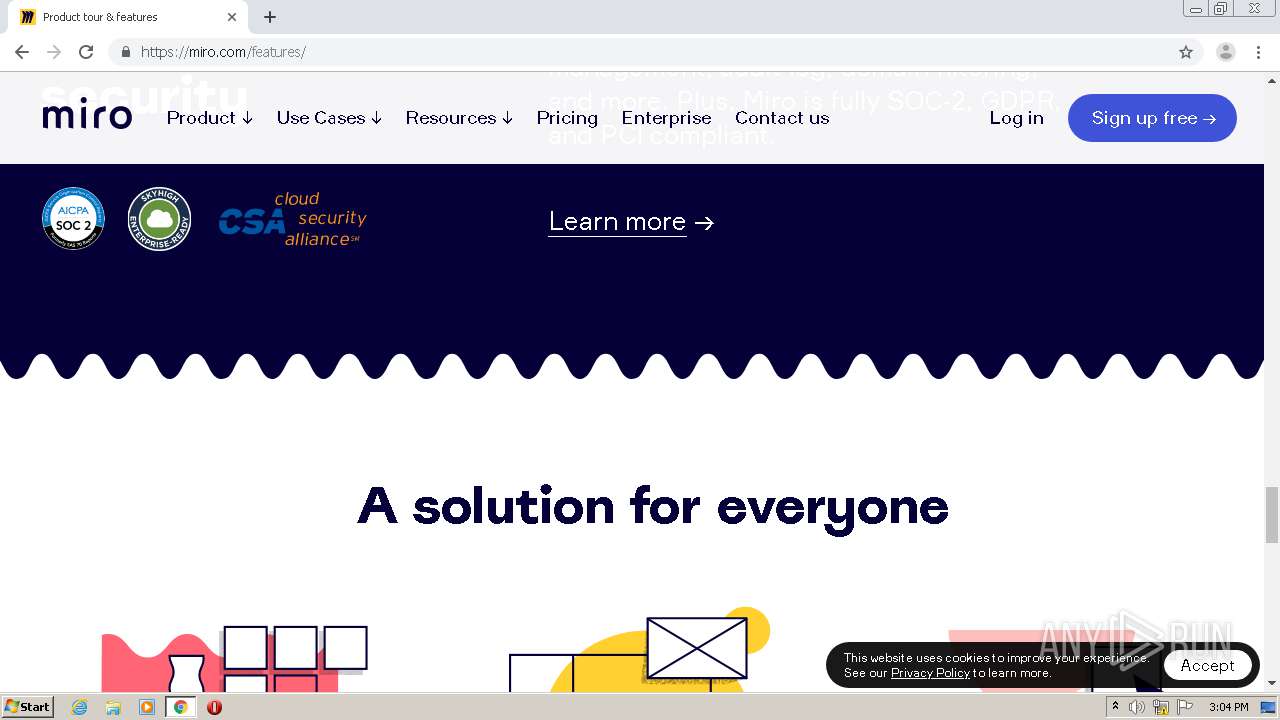The height and width of the screenshot is (720, 1280).
Task: Follow the Learn more link
Action: coord(631,222)
